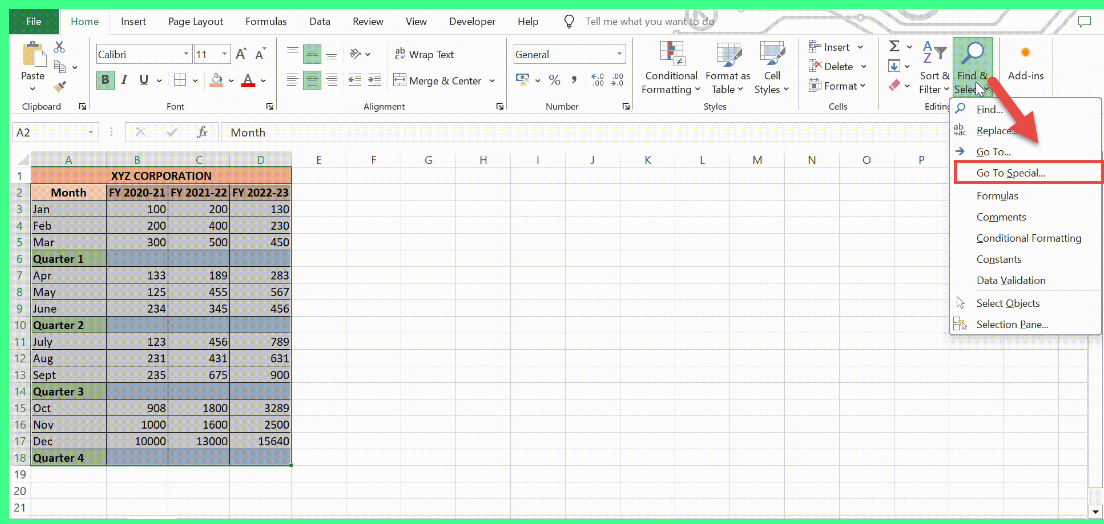
Task: Choose Find... from the menu
Action: pos(1025,110)
